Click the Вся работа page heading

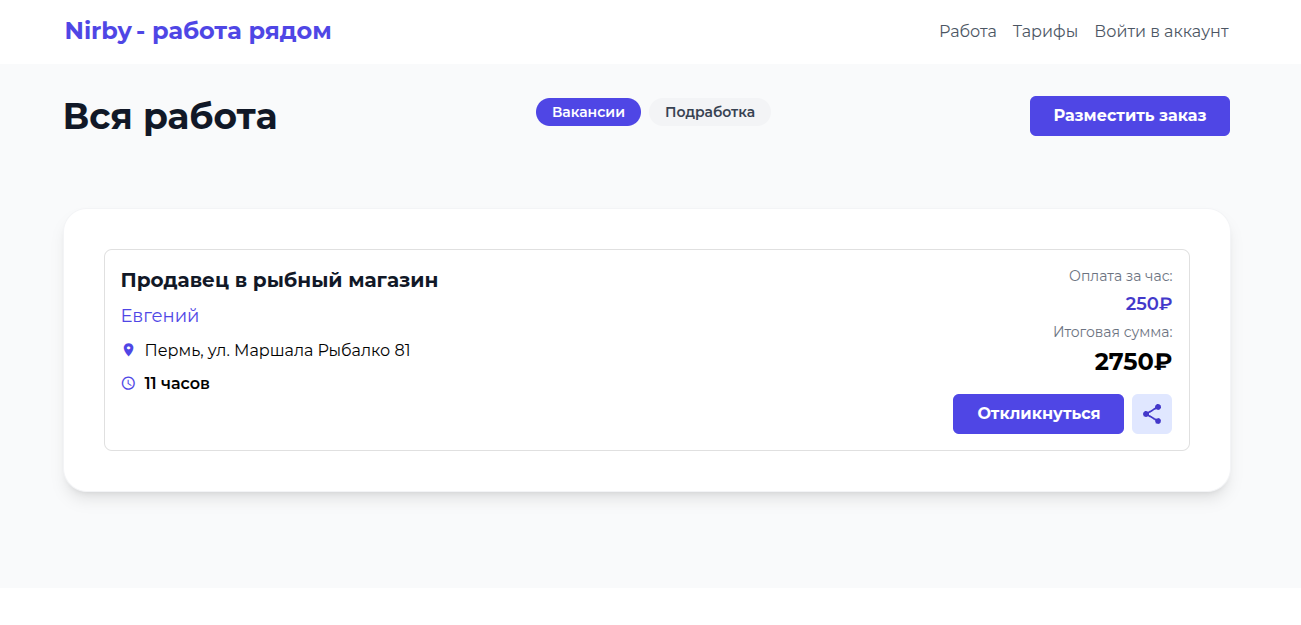click(x=169, y=115)
